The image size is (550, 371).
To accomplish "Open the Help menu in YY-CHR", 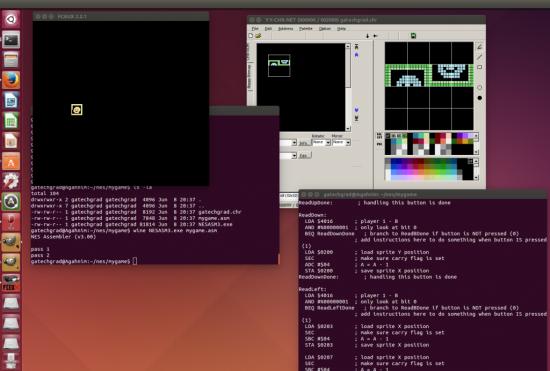I will click(x=341, y=28).
